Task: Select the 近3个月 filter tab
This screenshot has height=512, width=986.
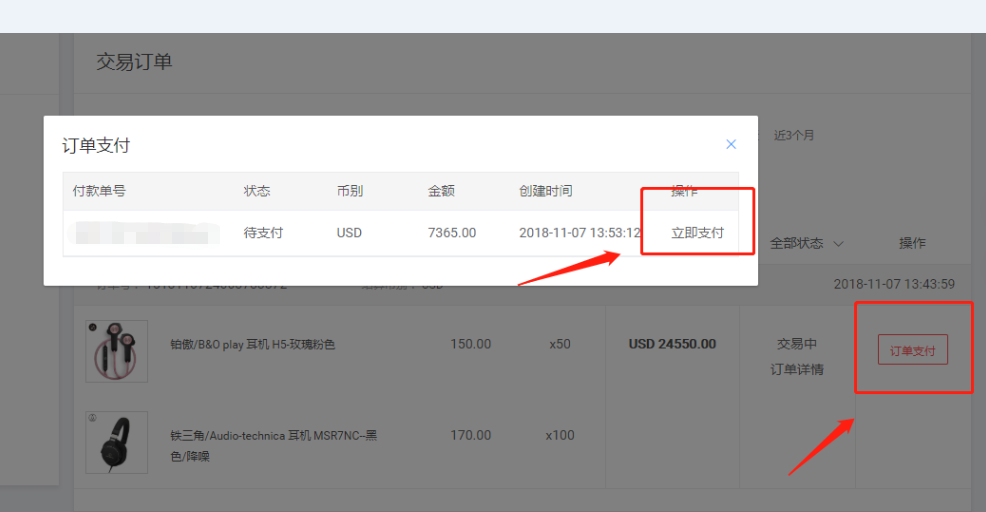Action: pos(794,135)
